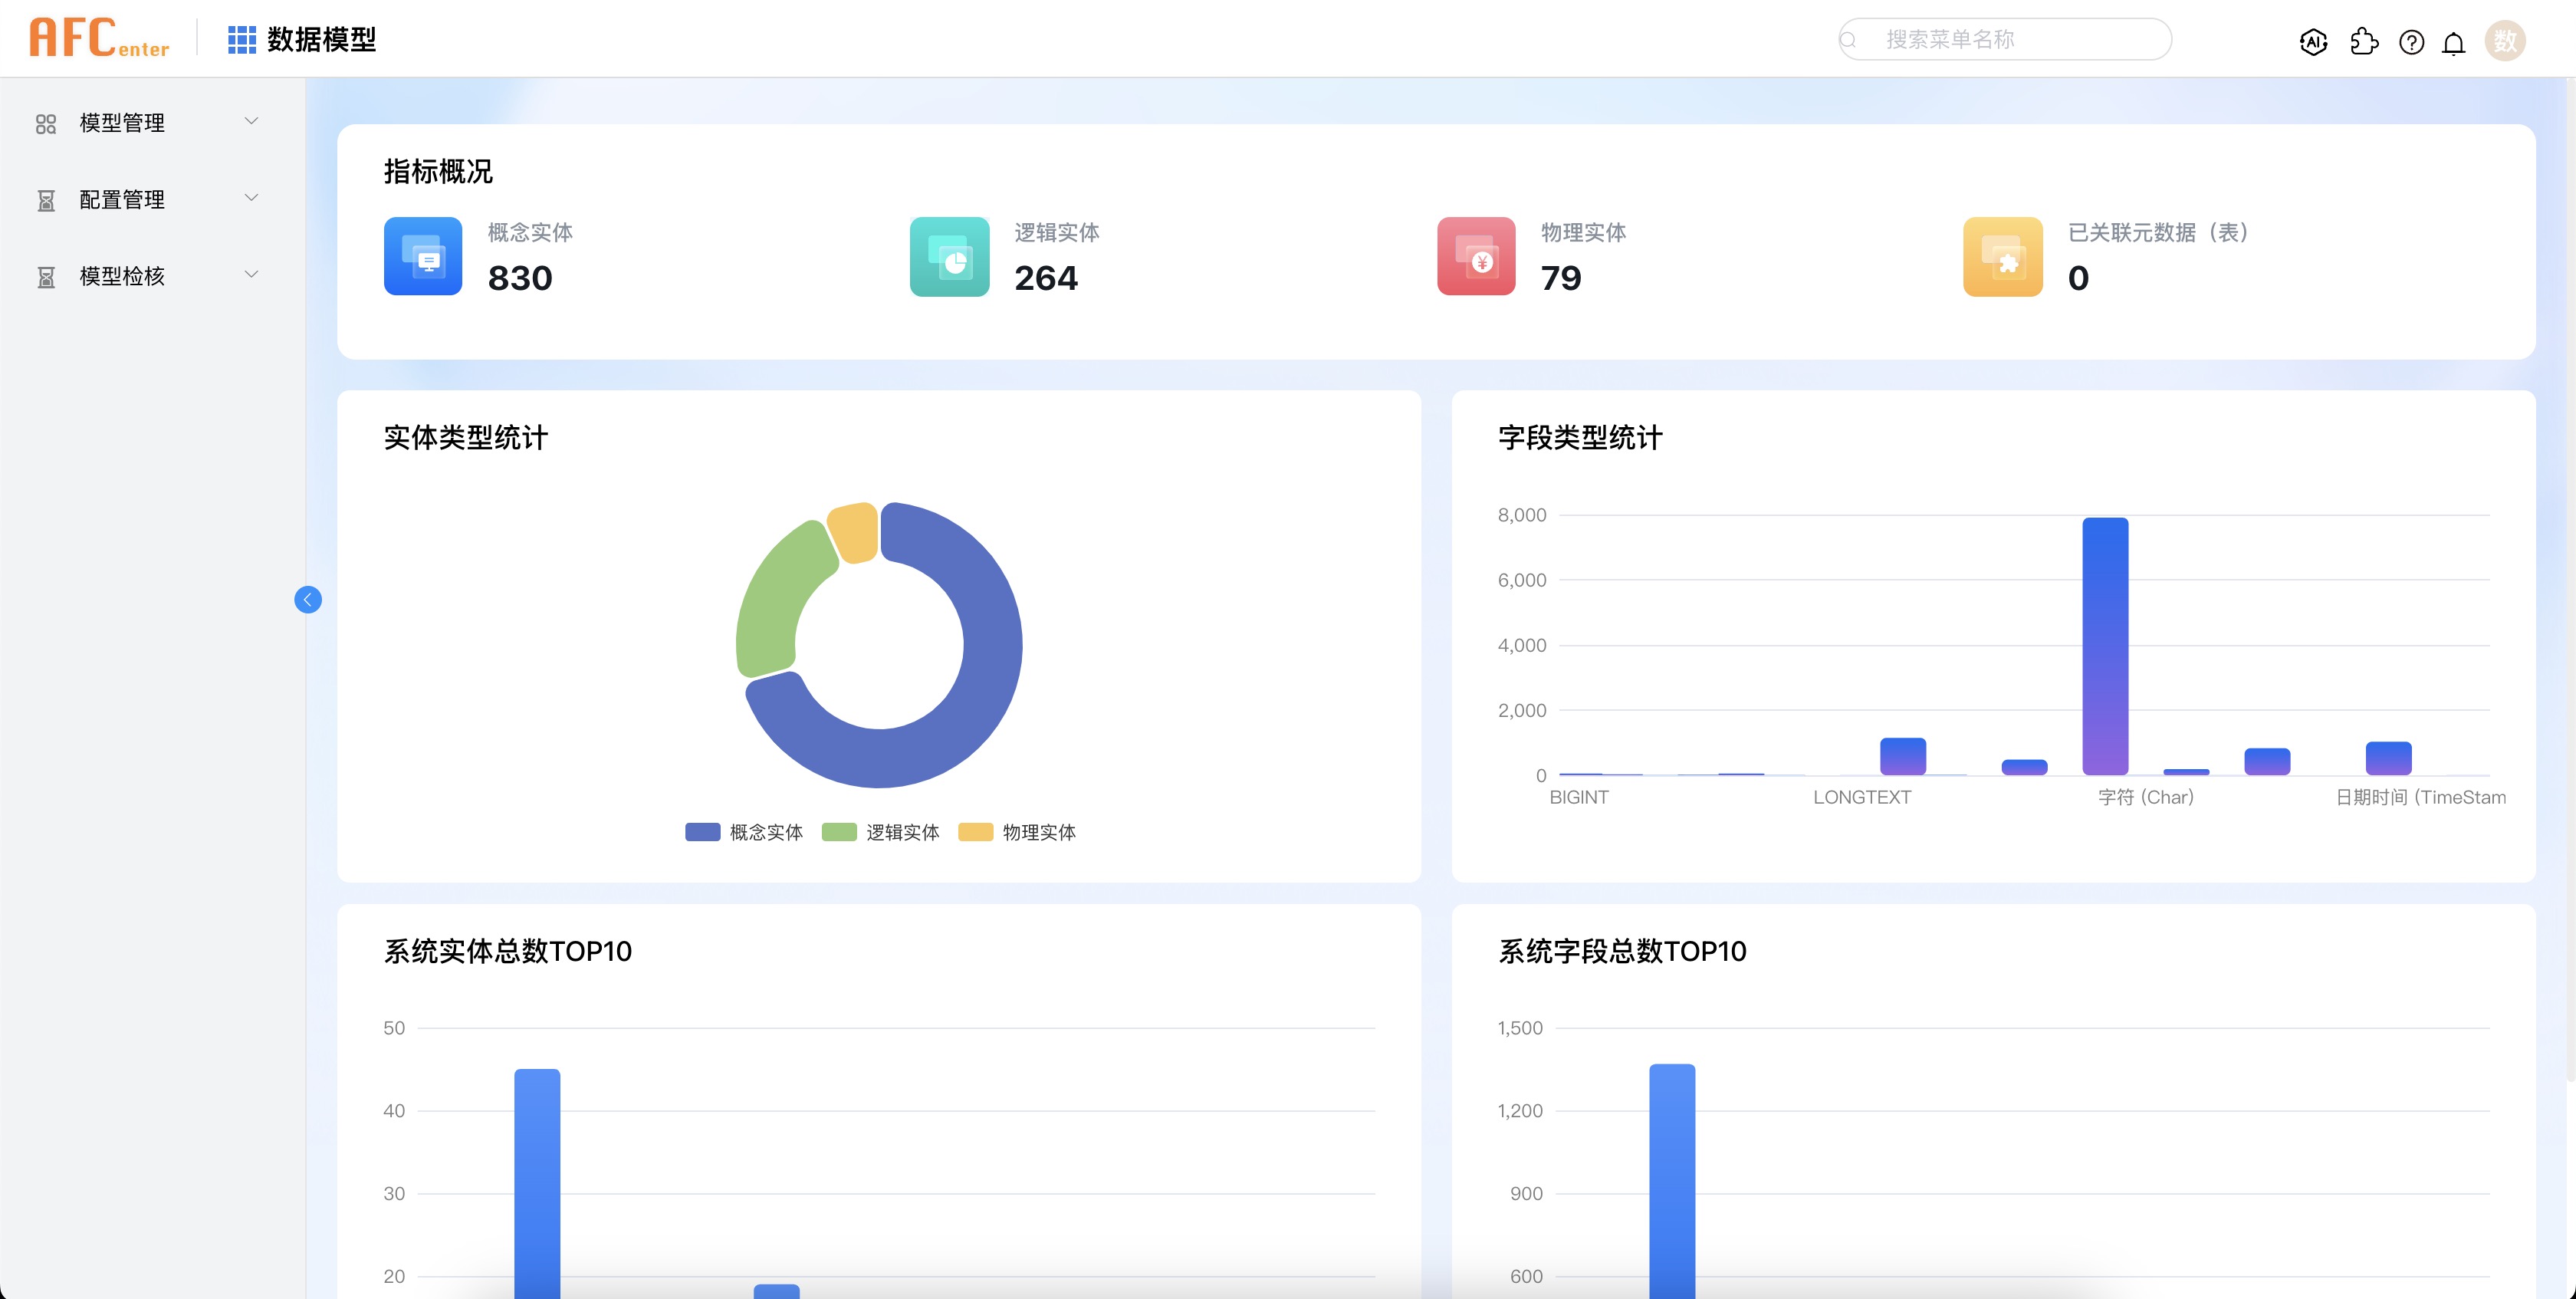The height and width of the screenshot is (1299, 2576).
Task: Collapse the sidebar with blue arrow button
Action: [308, 599]
